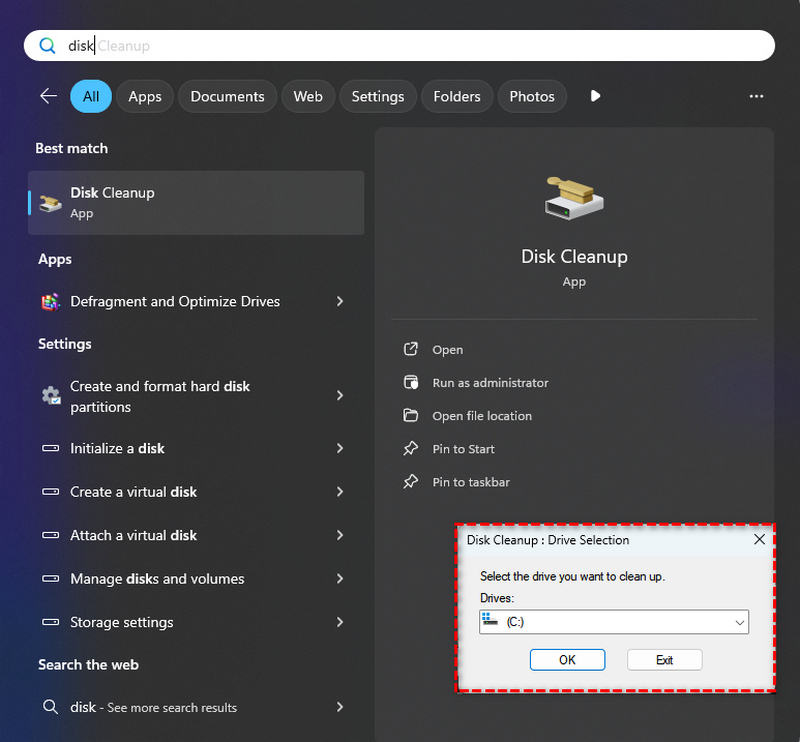
Task: Click OK in Drive Selection dialog
Action: (x=567, y=660)
